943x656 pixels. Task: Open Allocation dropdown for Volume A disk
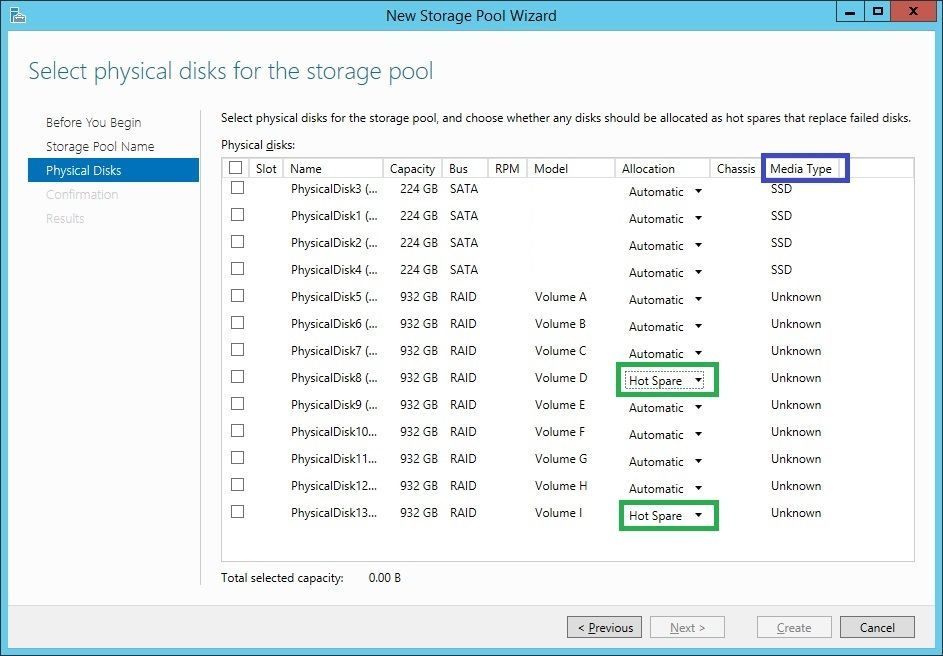pos(665,300)
